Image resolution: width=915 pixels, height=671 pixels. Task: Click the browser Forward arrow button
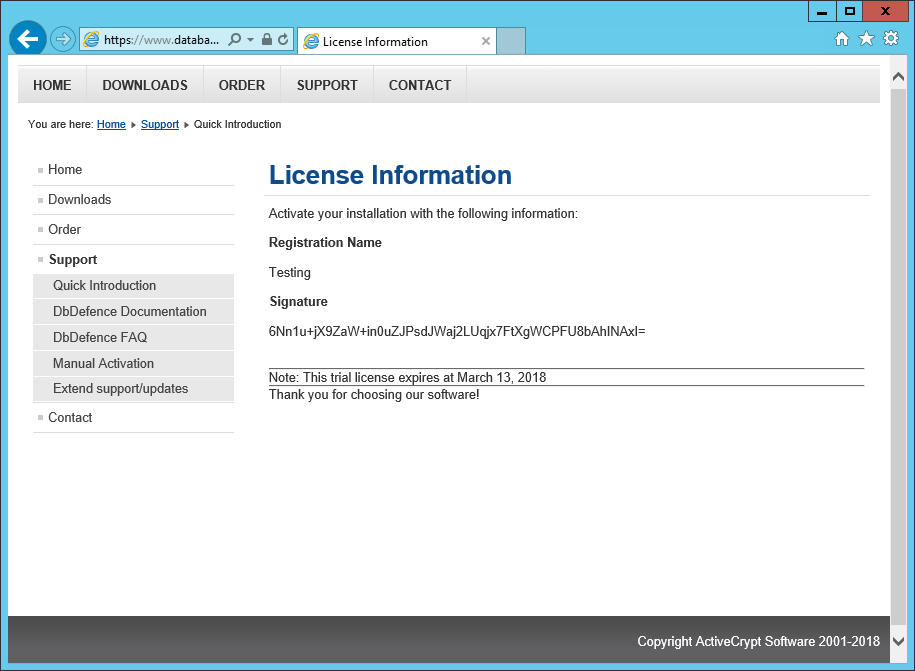pyautogui.click(x=63, y=40)
